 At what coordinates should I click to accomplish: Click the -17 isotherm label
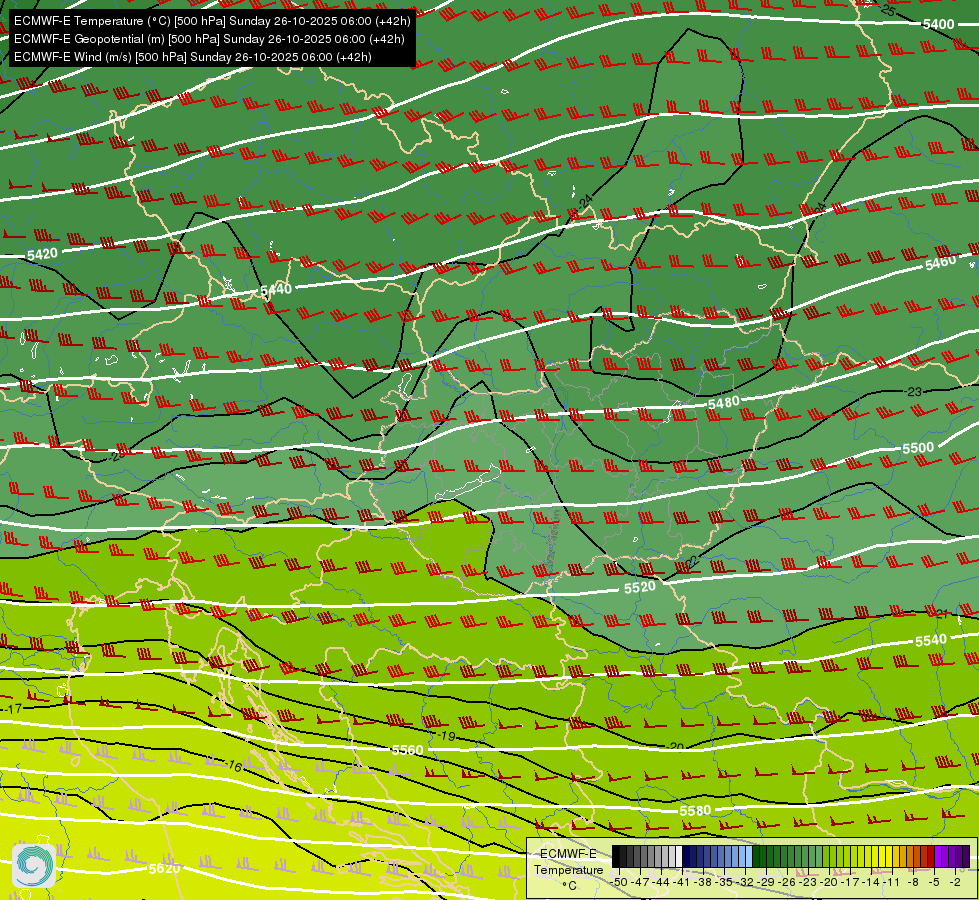pos(14,708)
